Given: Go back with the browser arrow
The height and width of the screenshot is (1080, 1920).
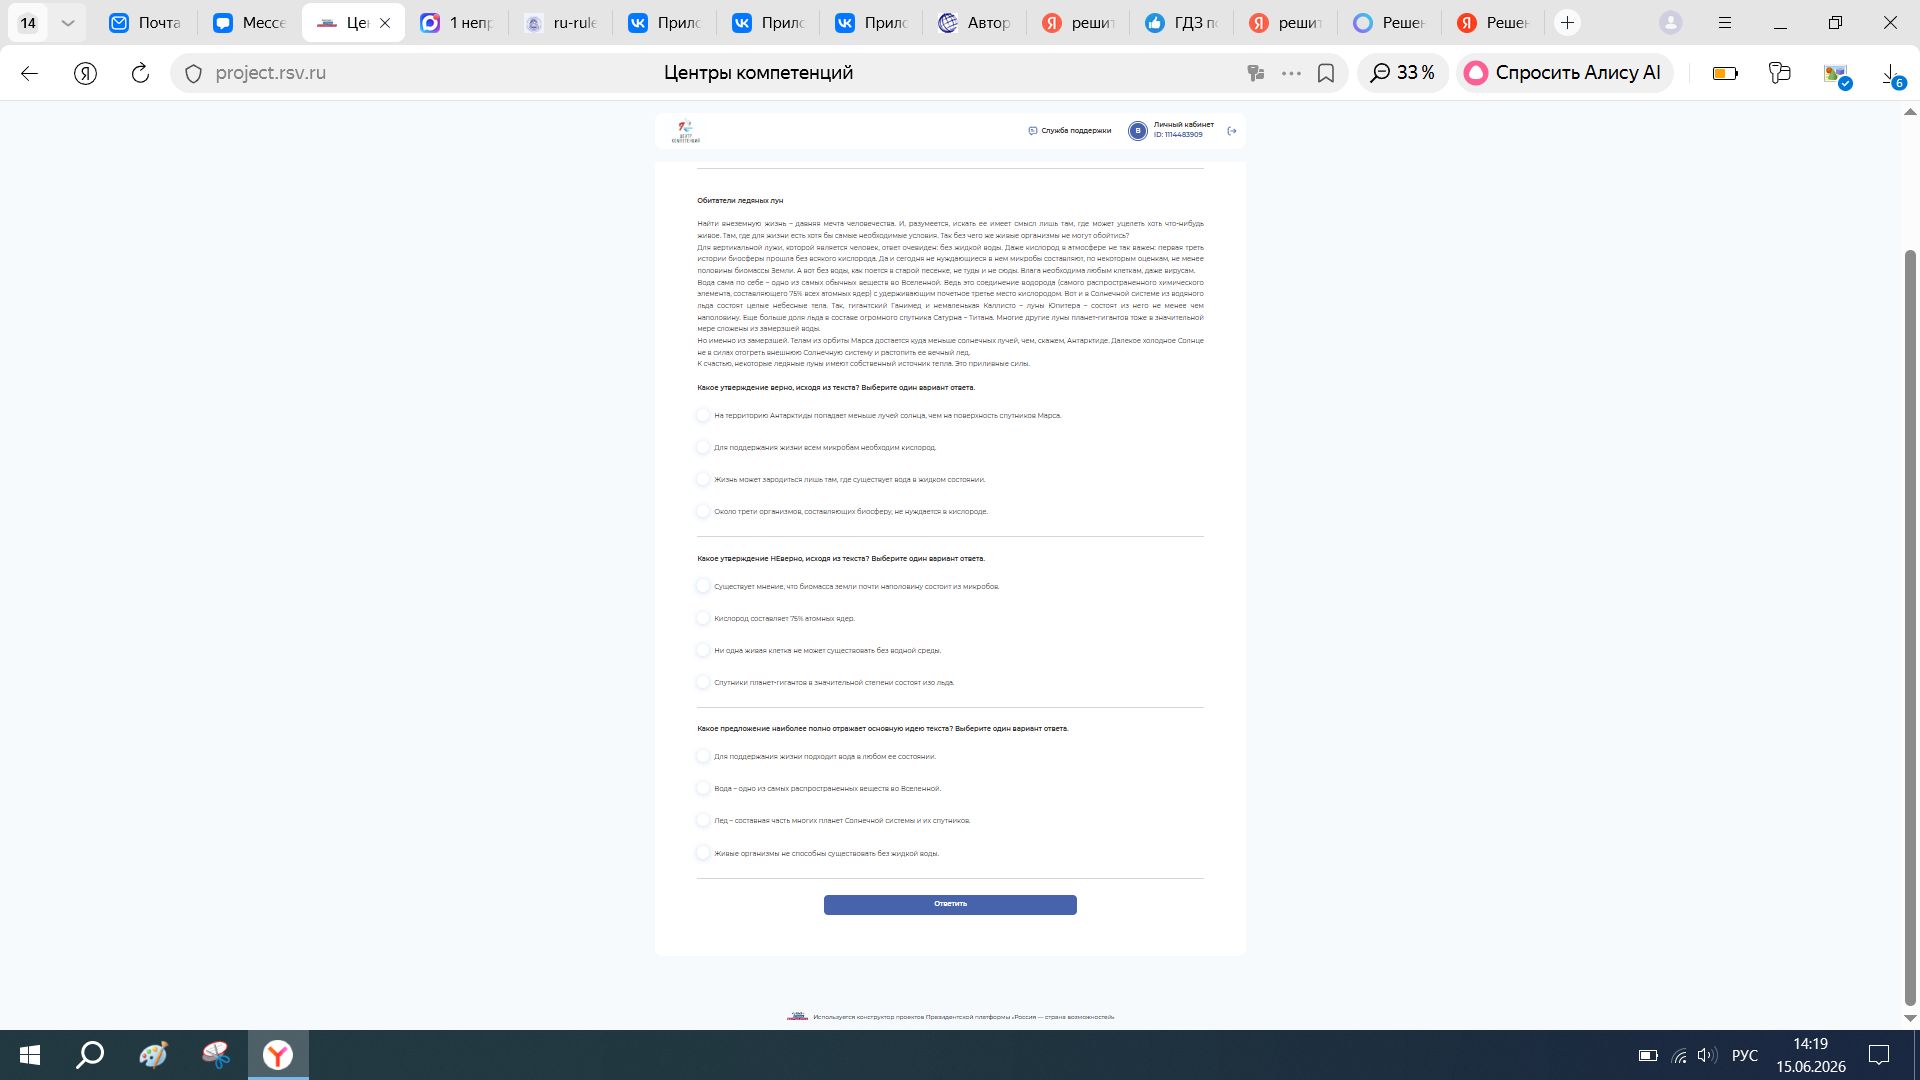Looking at the screenshot, I should point(29,73).
